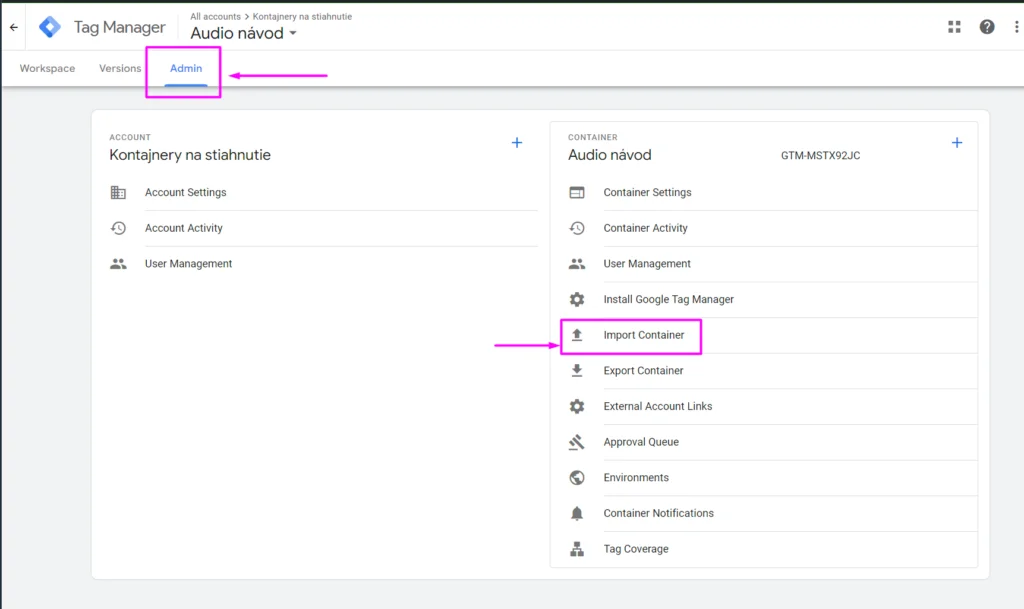Screen dimensions: 1024x609
Task: Click the Container Activity history icon
Action: pos(577,228)
